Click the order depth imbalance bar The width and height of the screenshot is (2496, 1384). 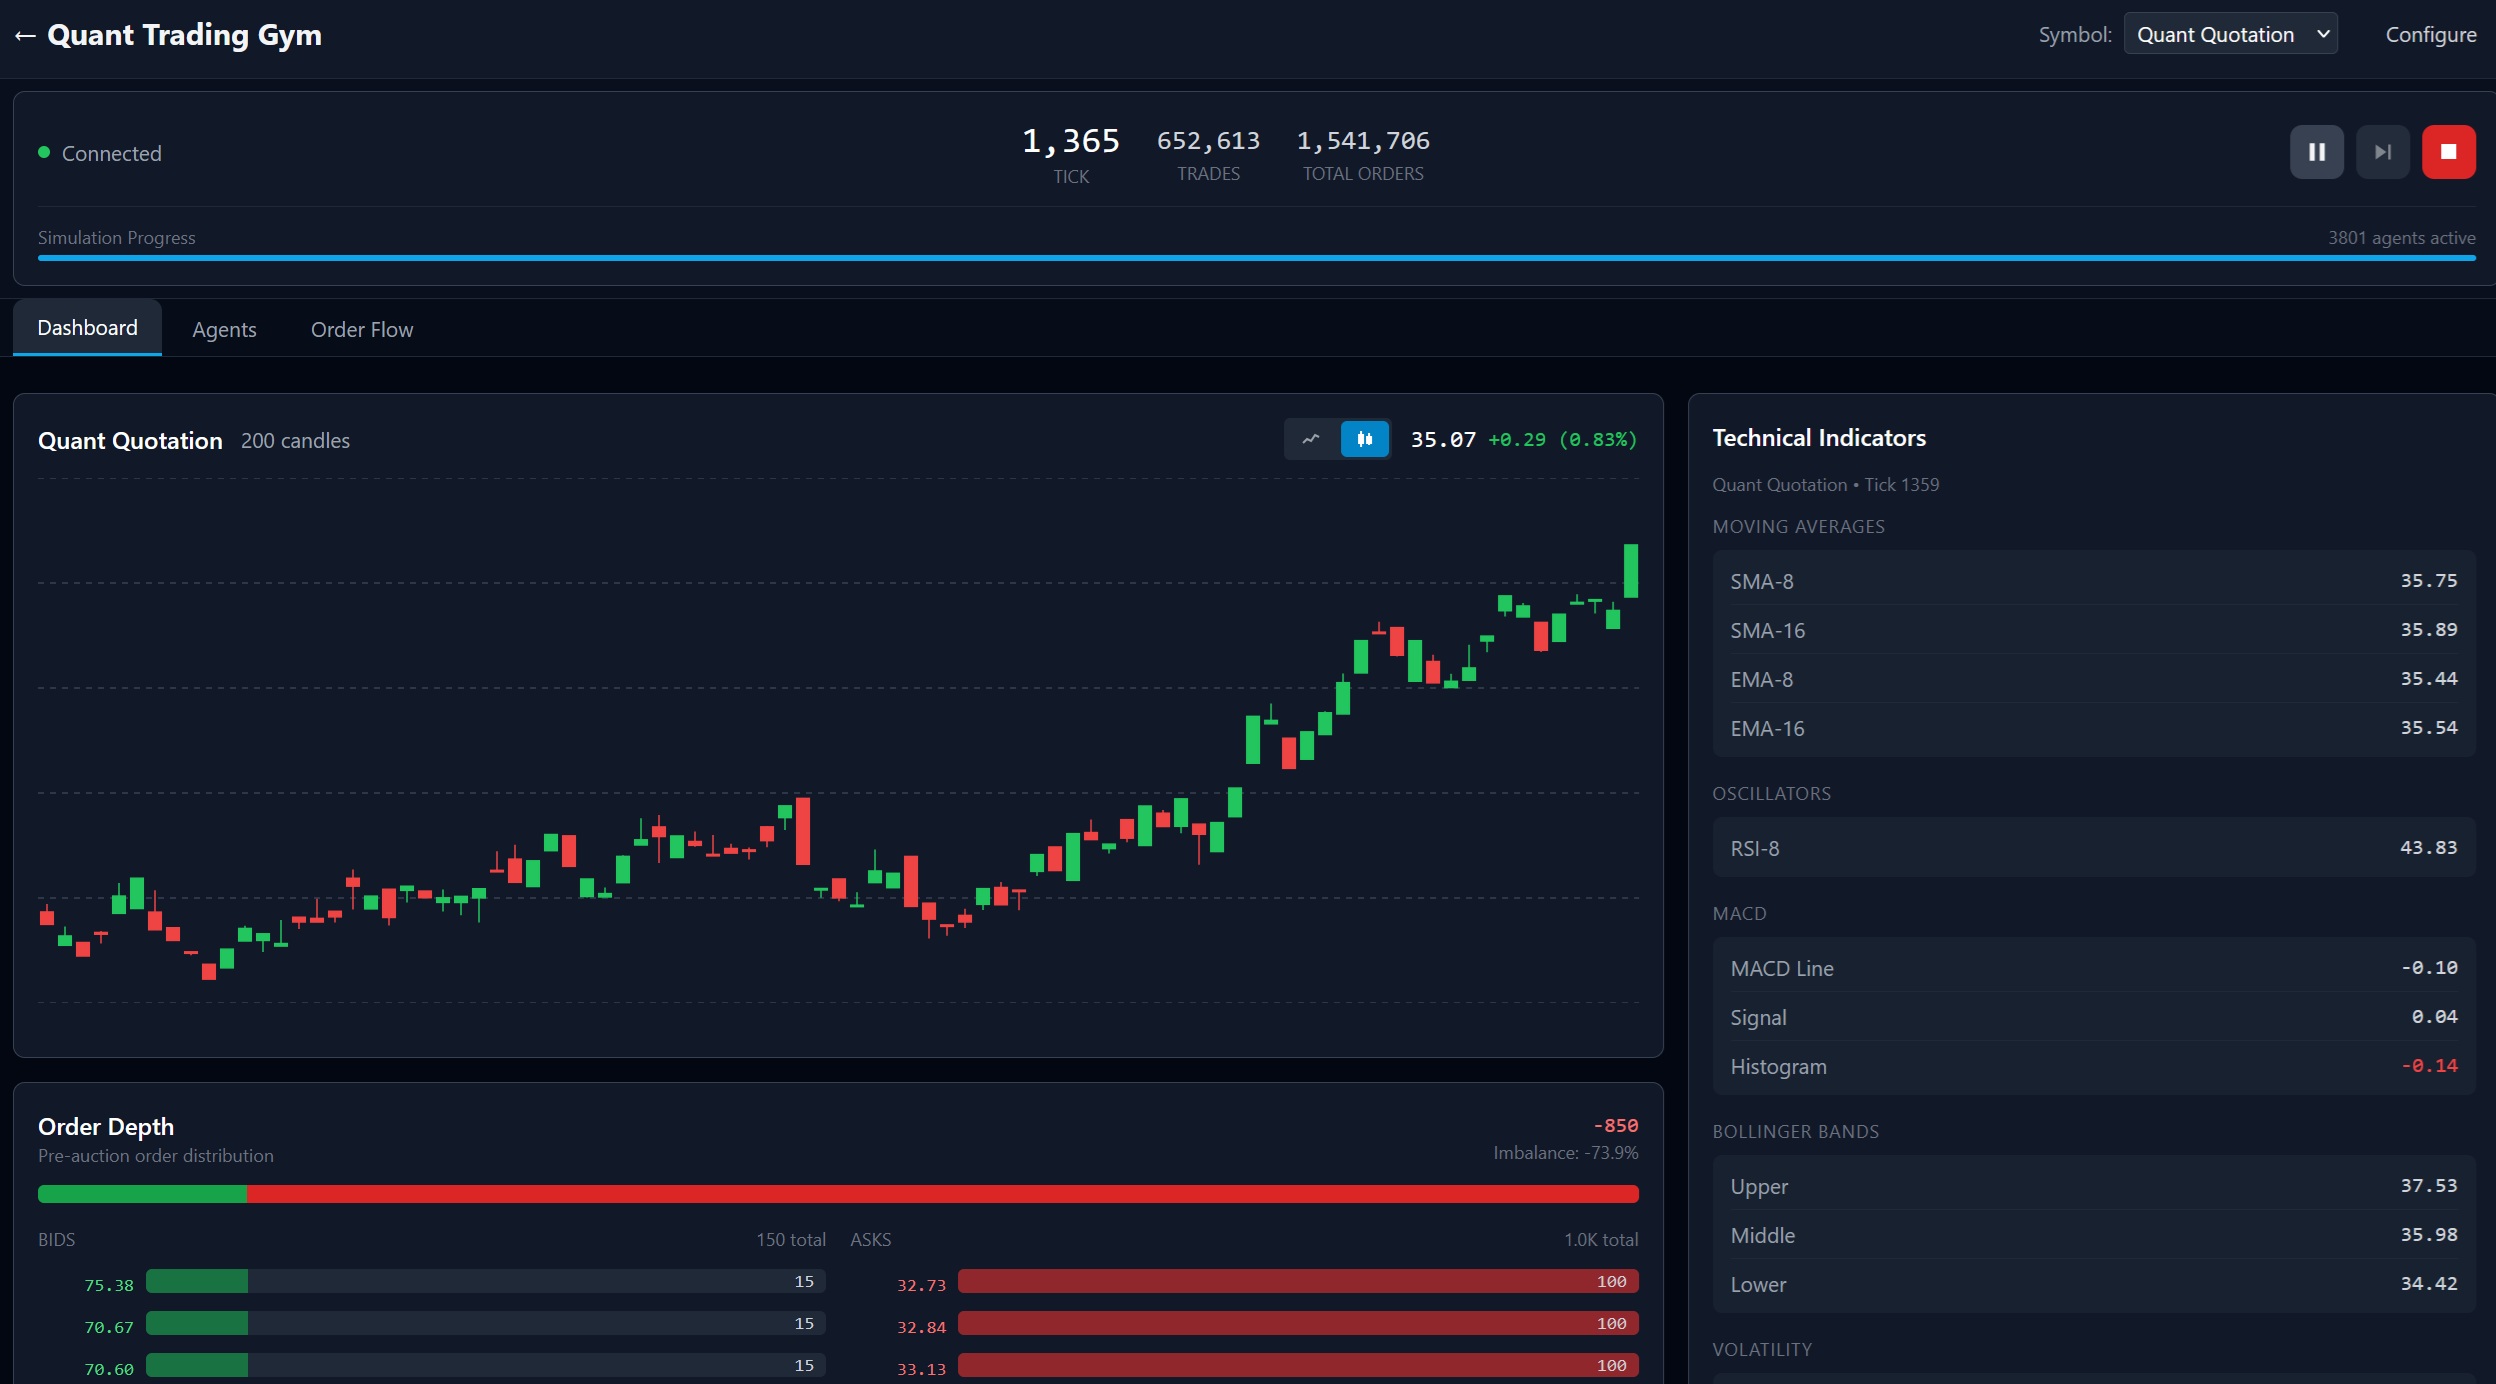pyautogui.click(x=838, y=1194)
